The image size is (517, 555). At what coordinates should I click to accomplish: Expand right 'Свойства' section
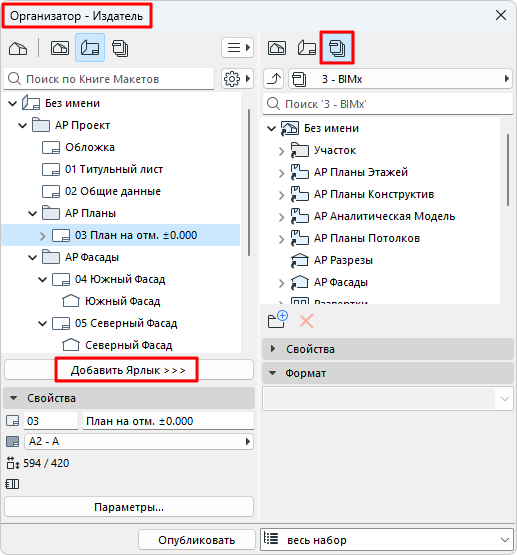point(272,349)
